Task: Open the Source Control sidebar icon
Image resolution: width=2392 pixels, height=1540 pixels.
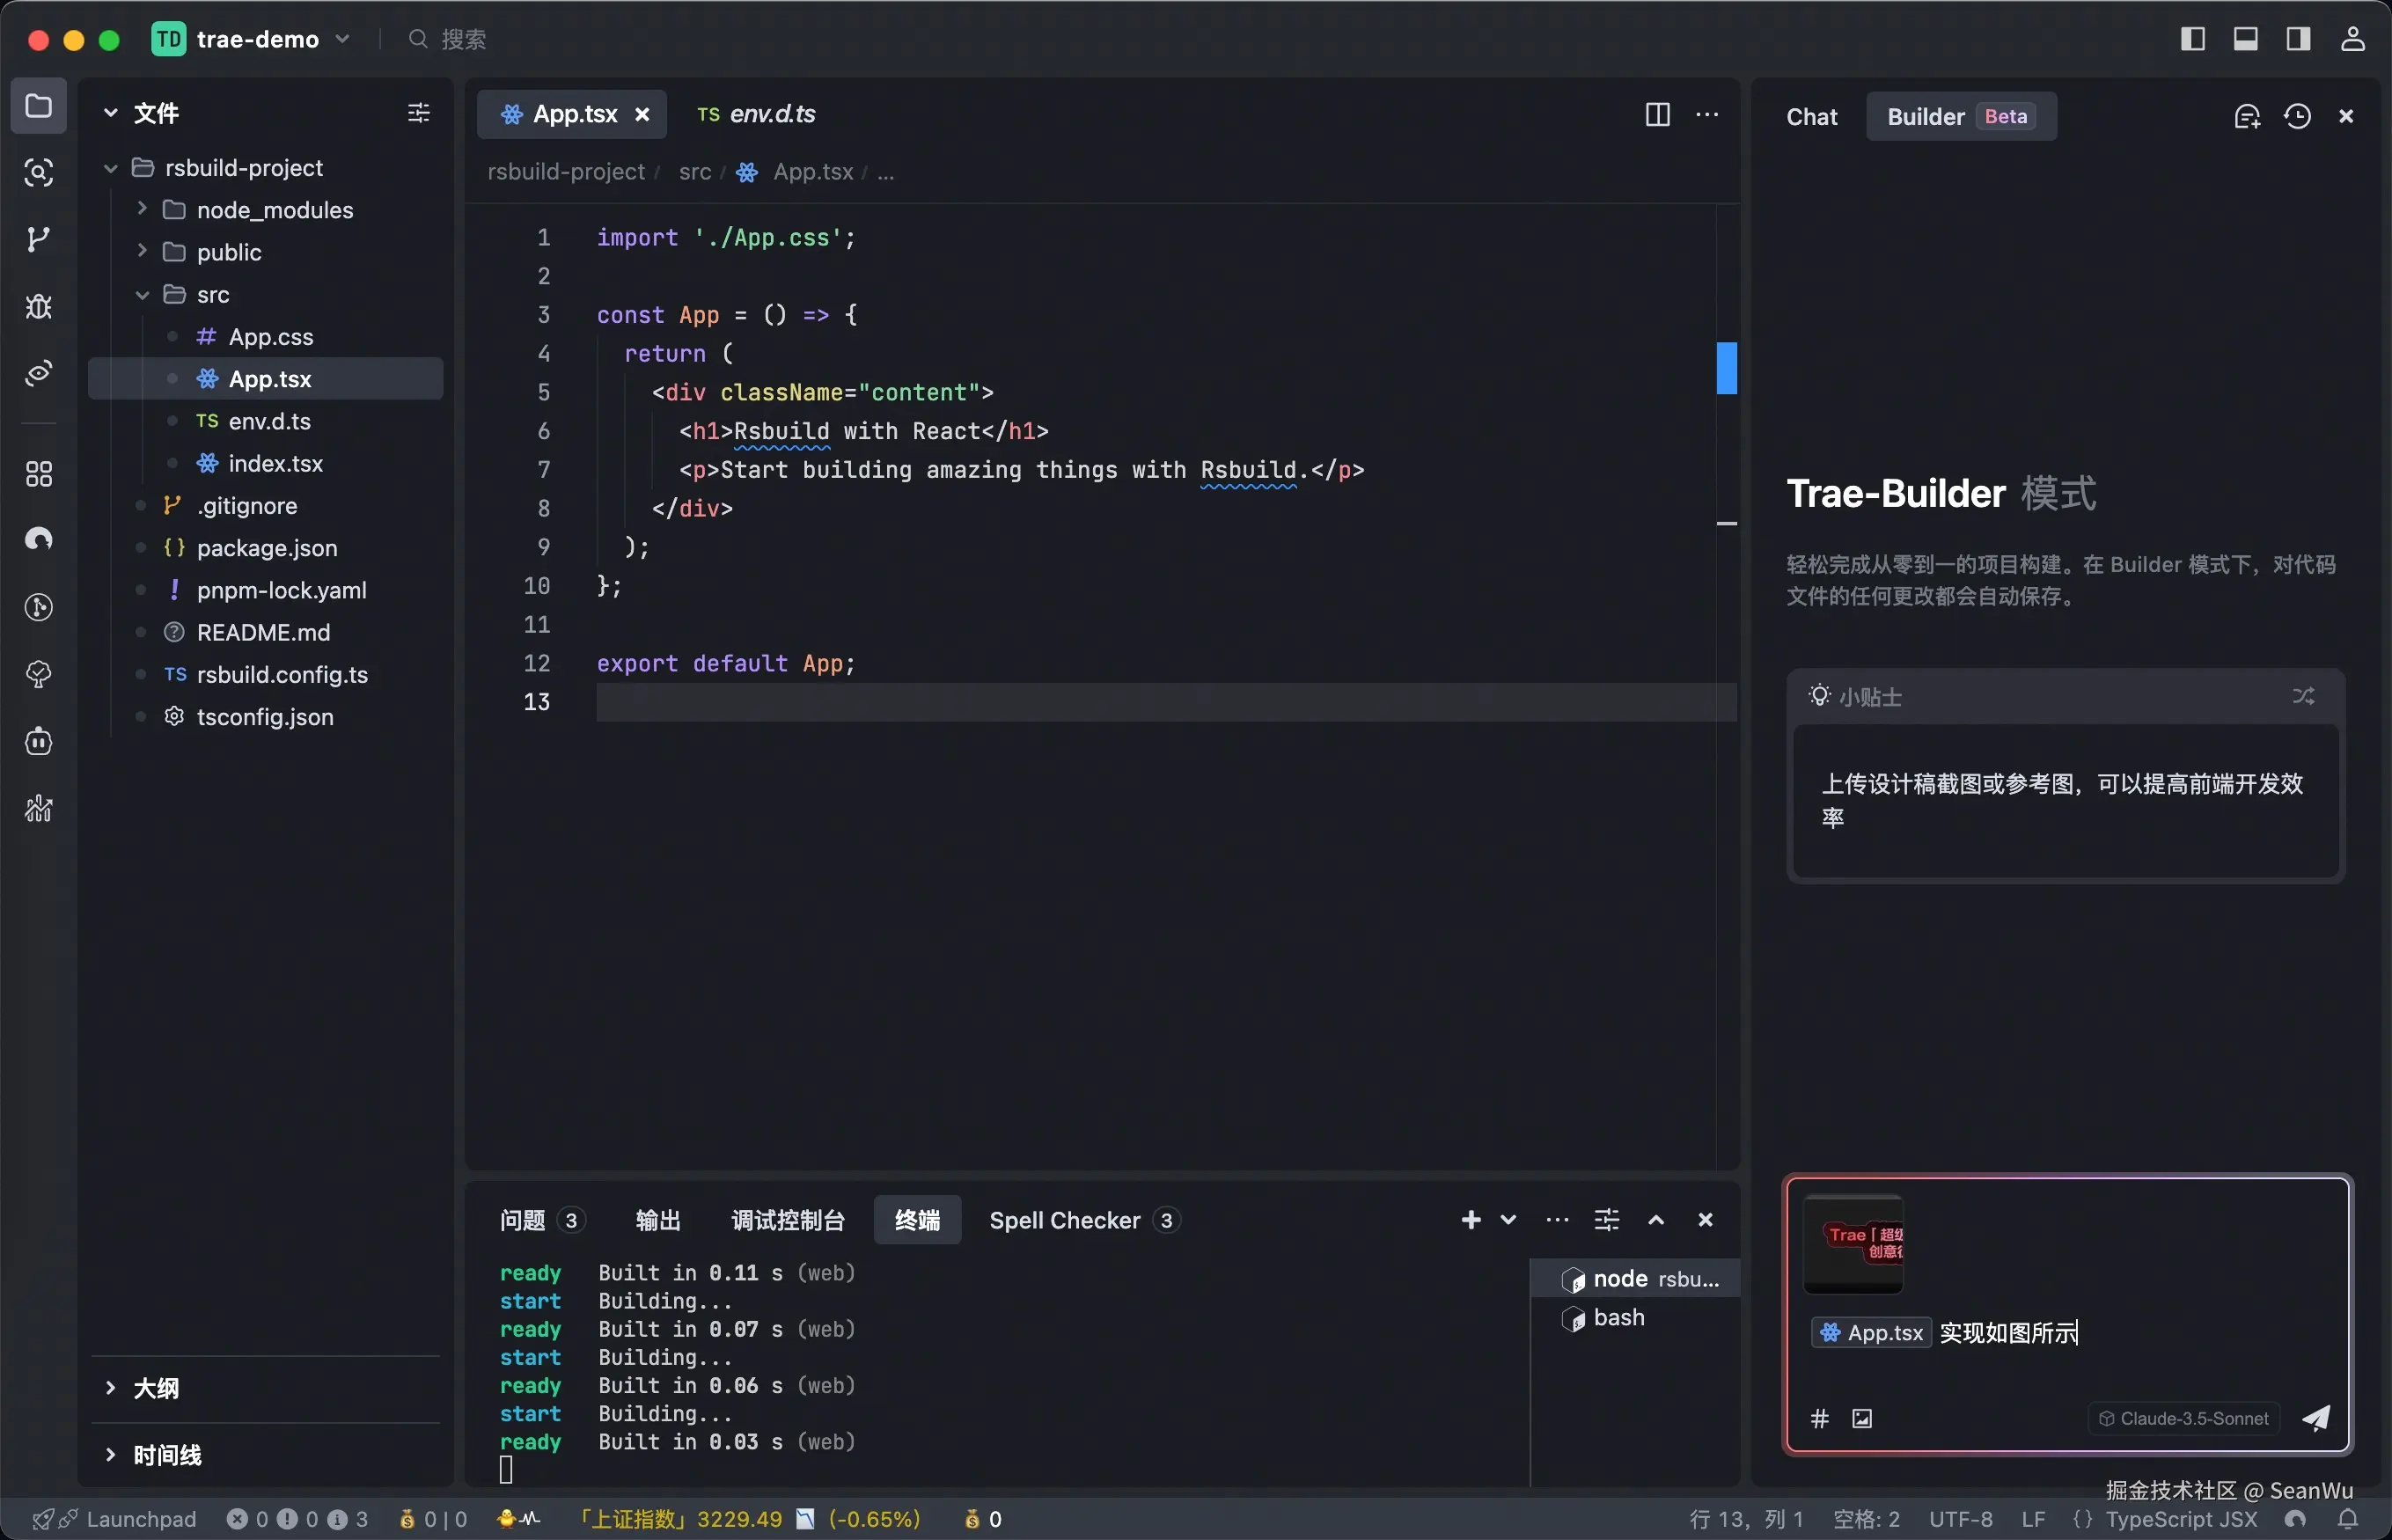Action: [x=38, y=239]
